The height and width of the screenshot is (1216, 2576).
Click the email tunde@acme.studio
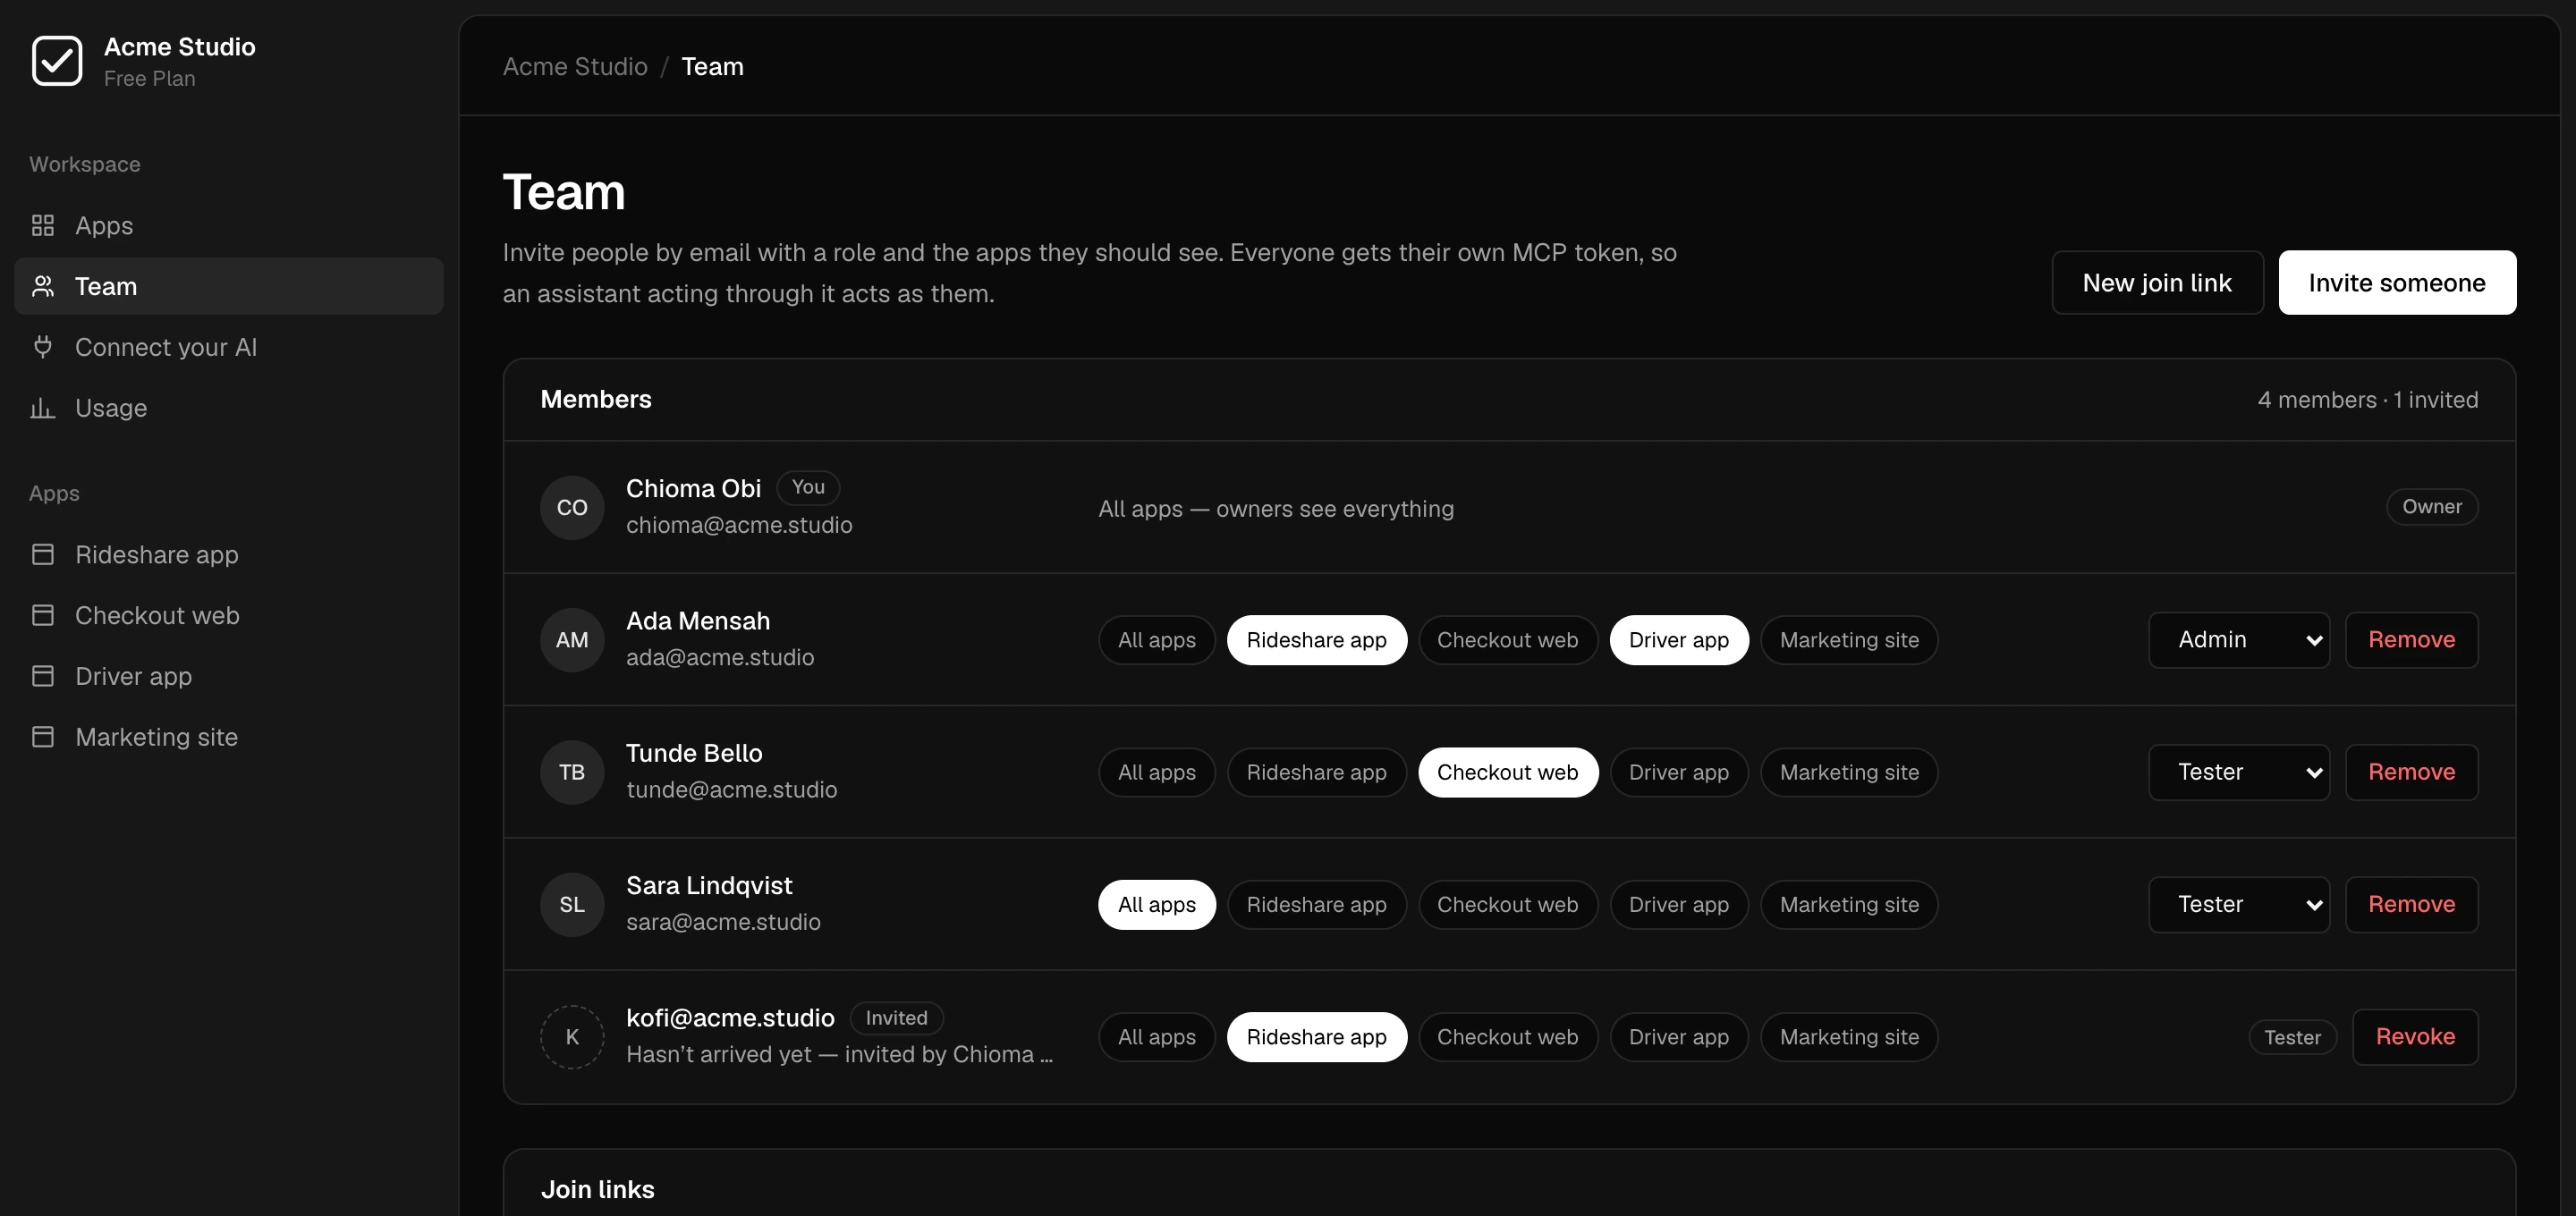pyautogui.click(x=732, y=790)
